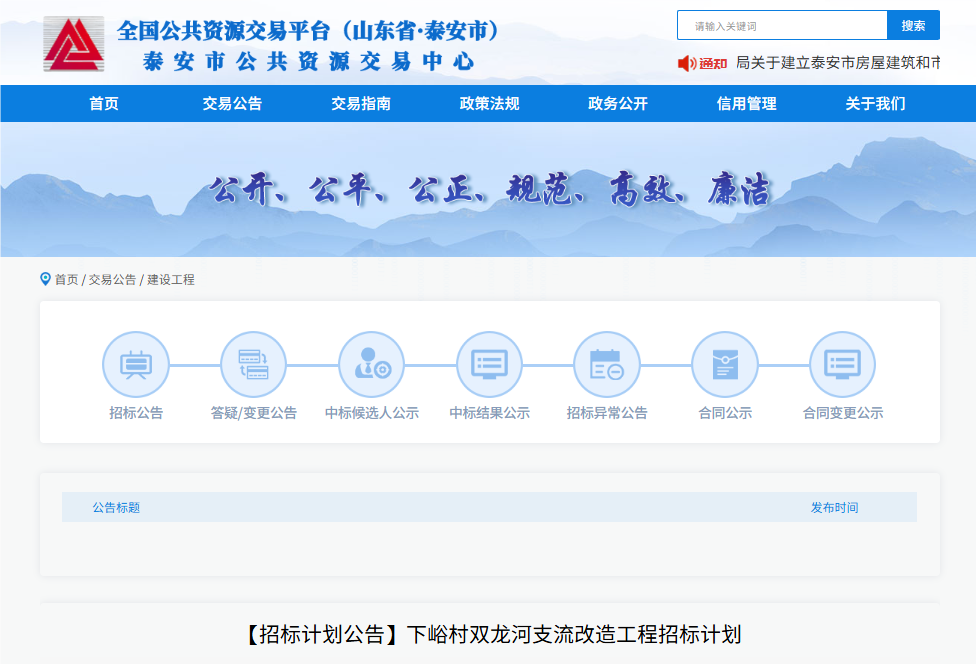This screenshot has height=664, width=976.
Task: Click the 泰安市公共资源交易中心 subtitle
Action: [x=308, y=62]
